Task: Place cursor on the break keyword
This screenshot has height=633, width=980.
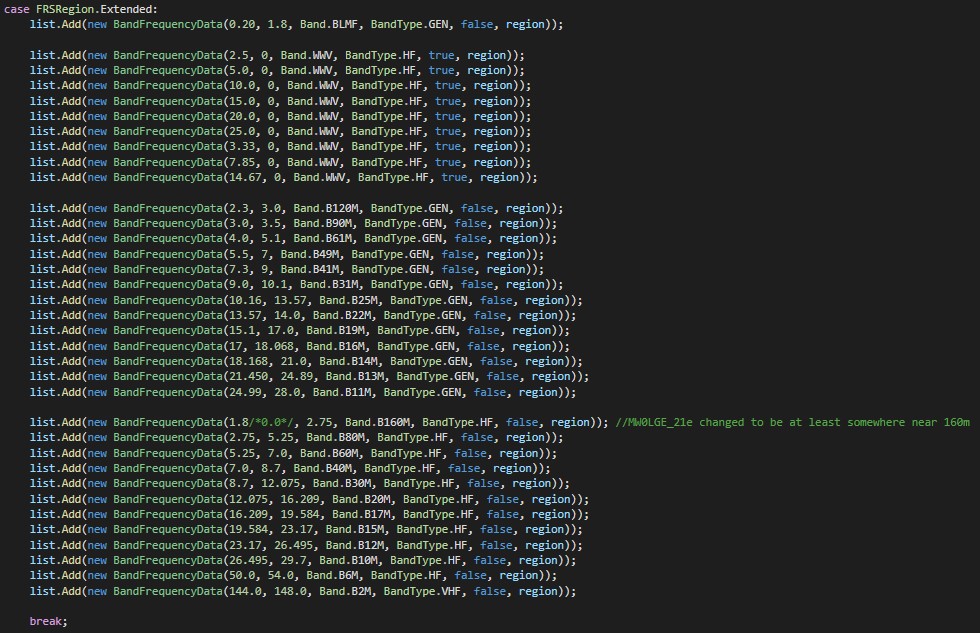Action: [47, 621]
